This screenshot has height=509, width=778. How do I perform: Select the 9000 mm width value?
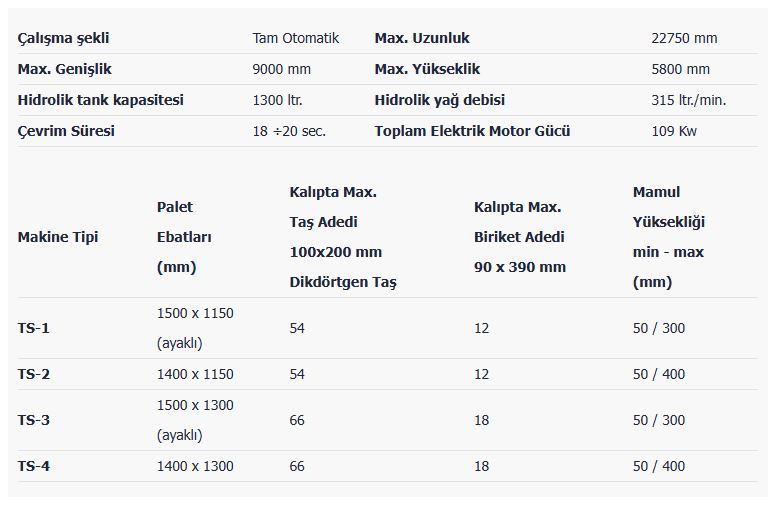click(282, 69)
